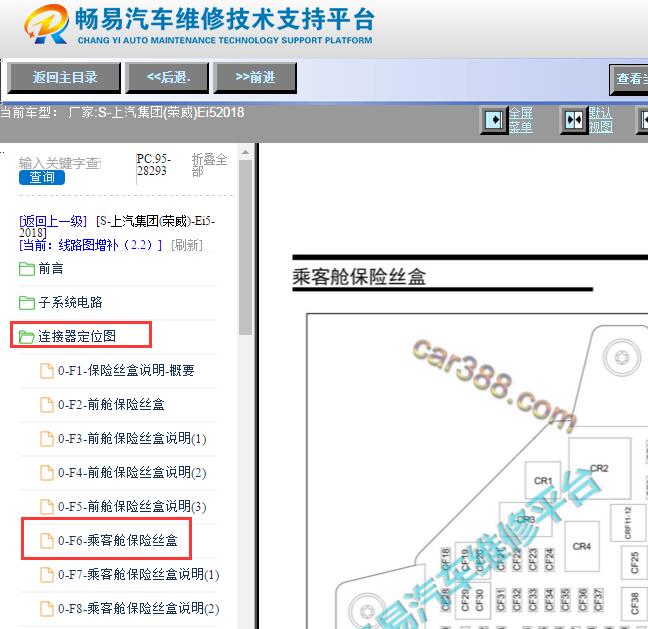Open 0-F7-乘客舱保险丝盒说明(1)

[138, 574]
